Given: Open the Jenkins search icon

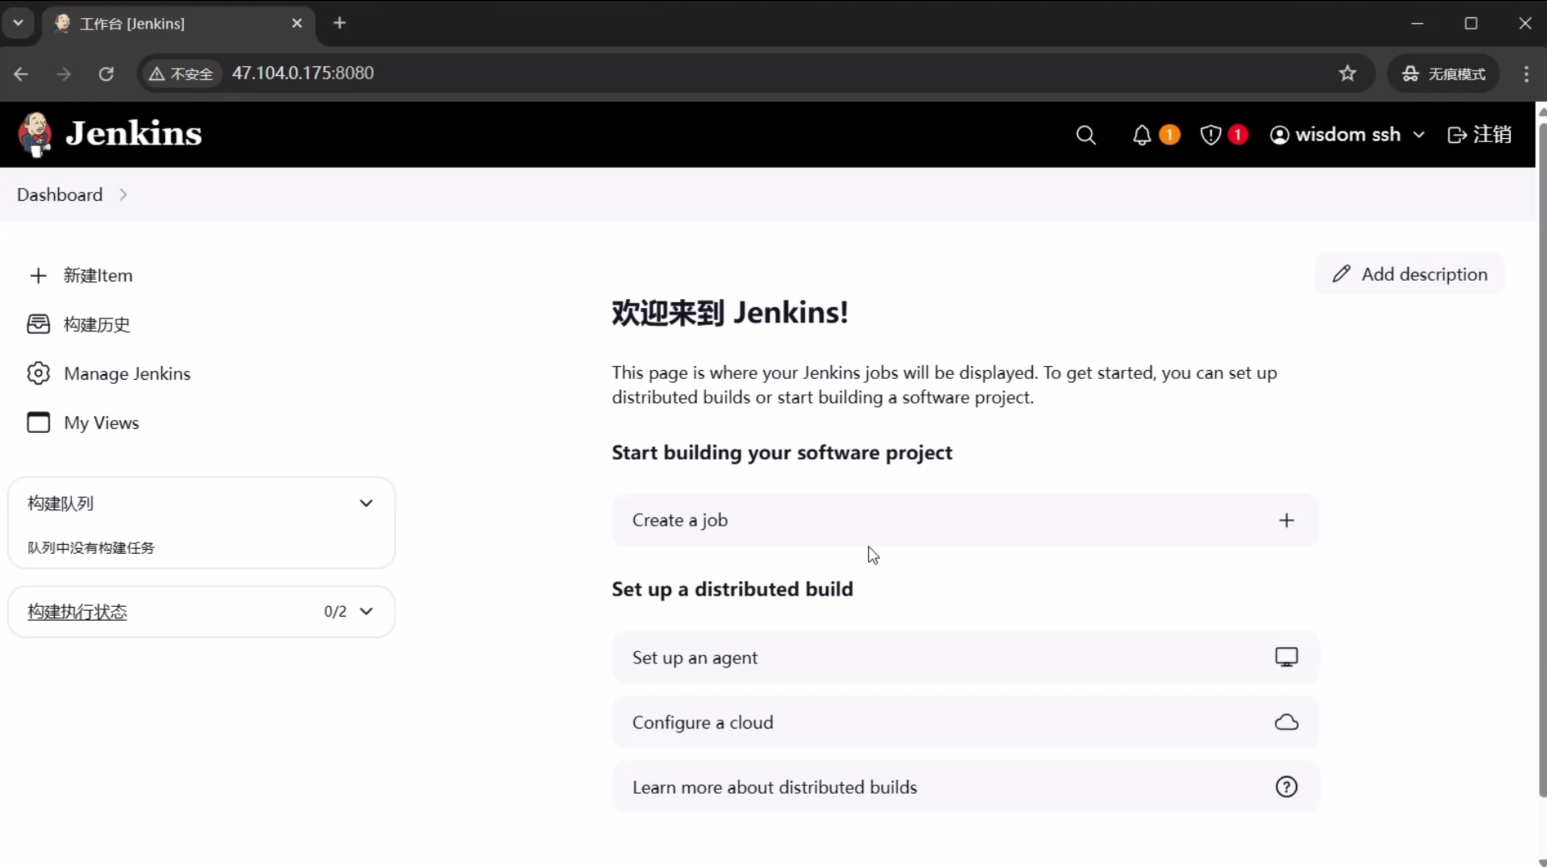Looking at the screenshot, I should click(x=1086, y=135).
